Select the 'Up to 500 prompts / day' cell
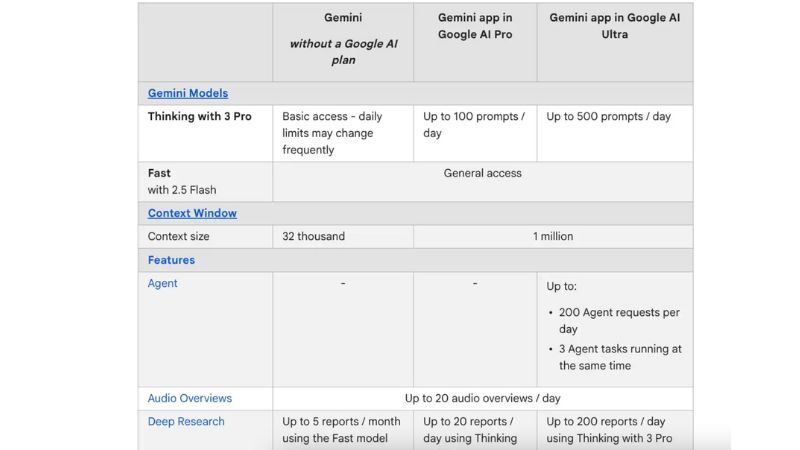Screen dimensions: 800x450 608,117
